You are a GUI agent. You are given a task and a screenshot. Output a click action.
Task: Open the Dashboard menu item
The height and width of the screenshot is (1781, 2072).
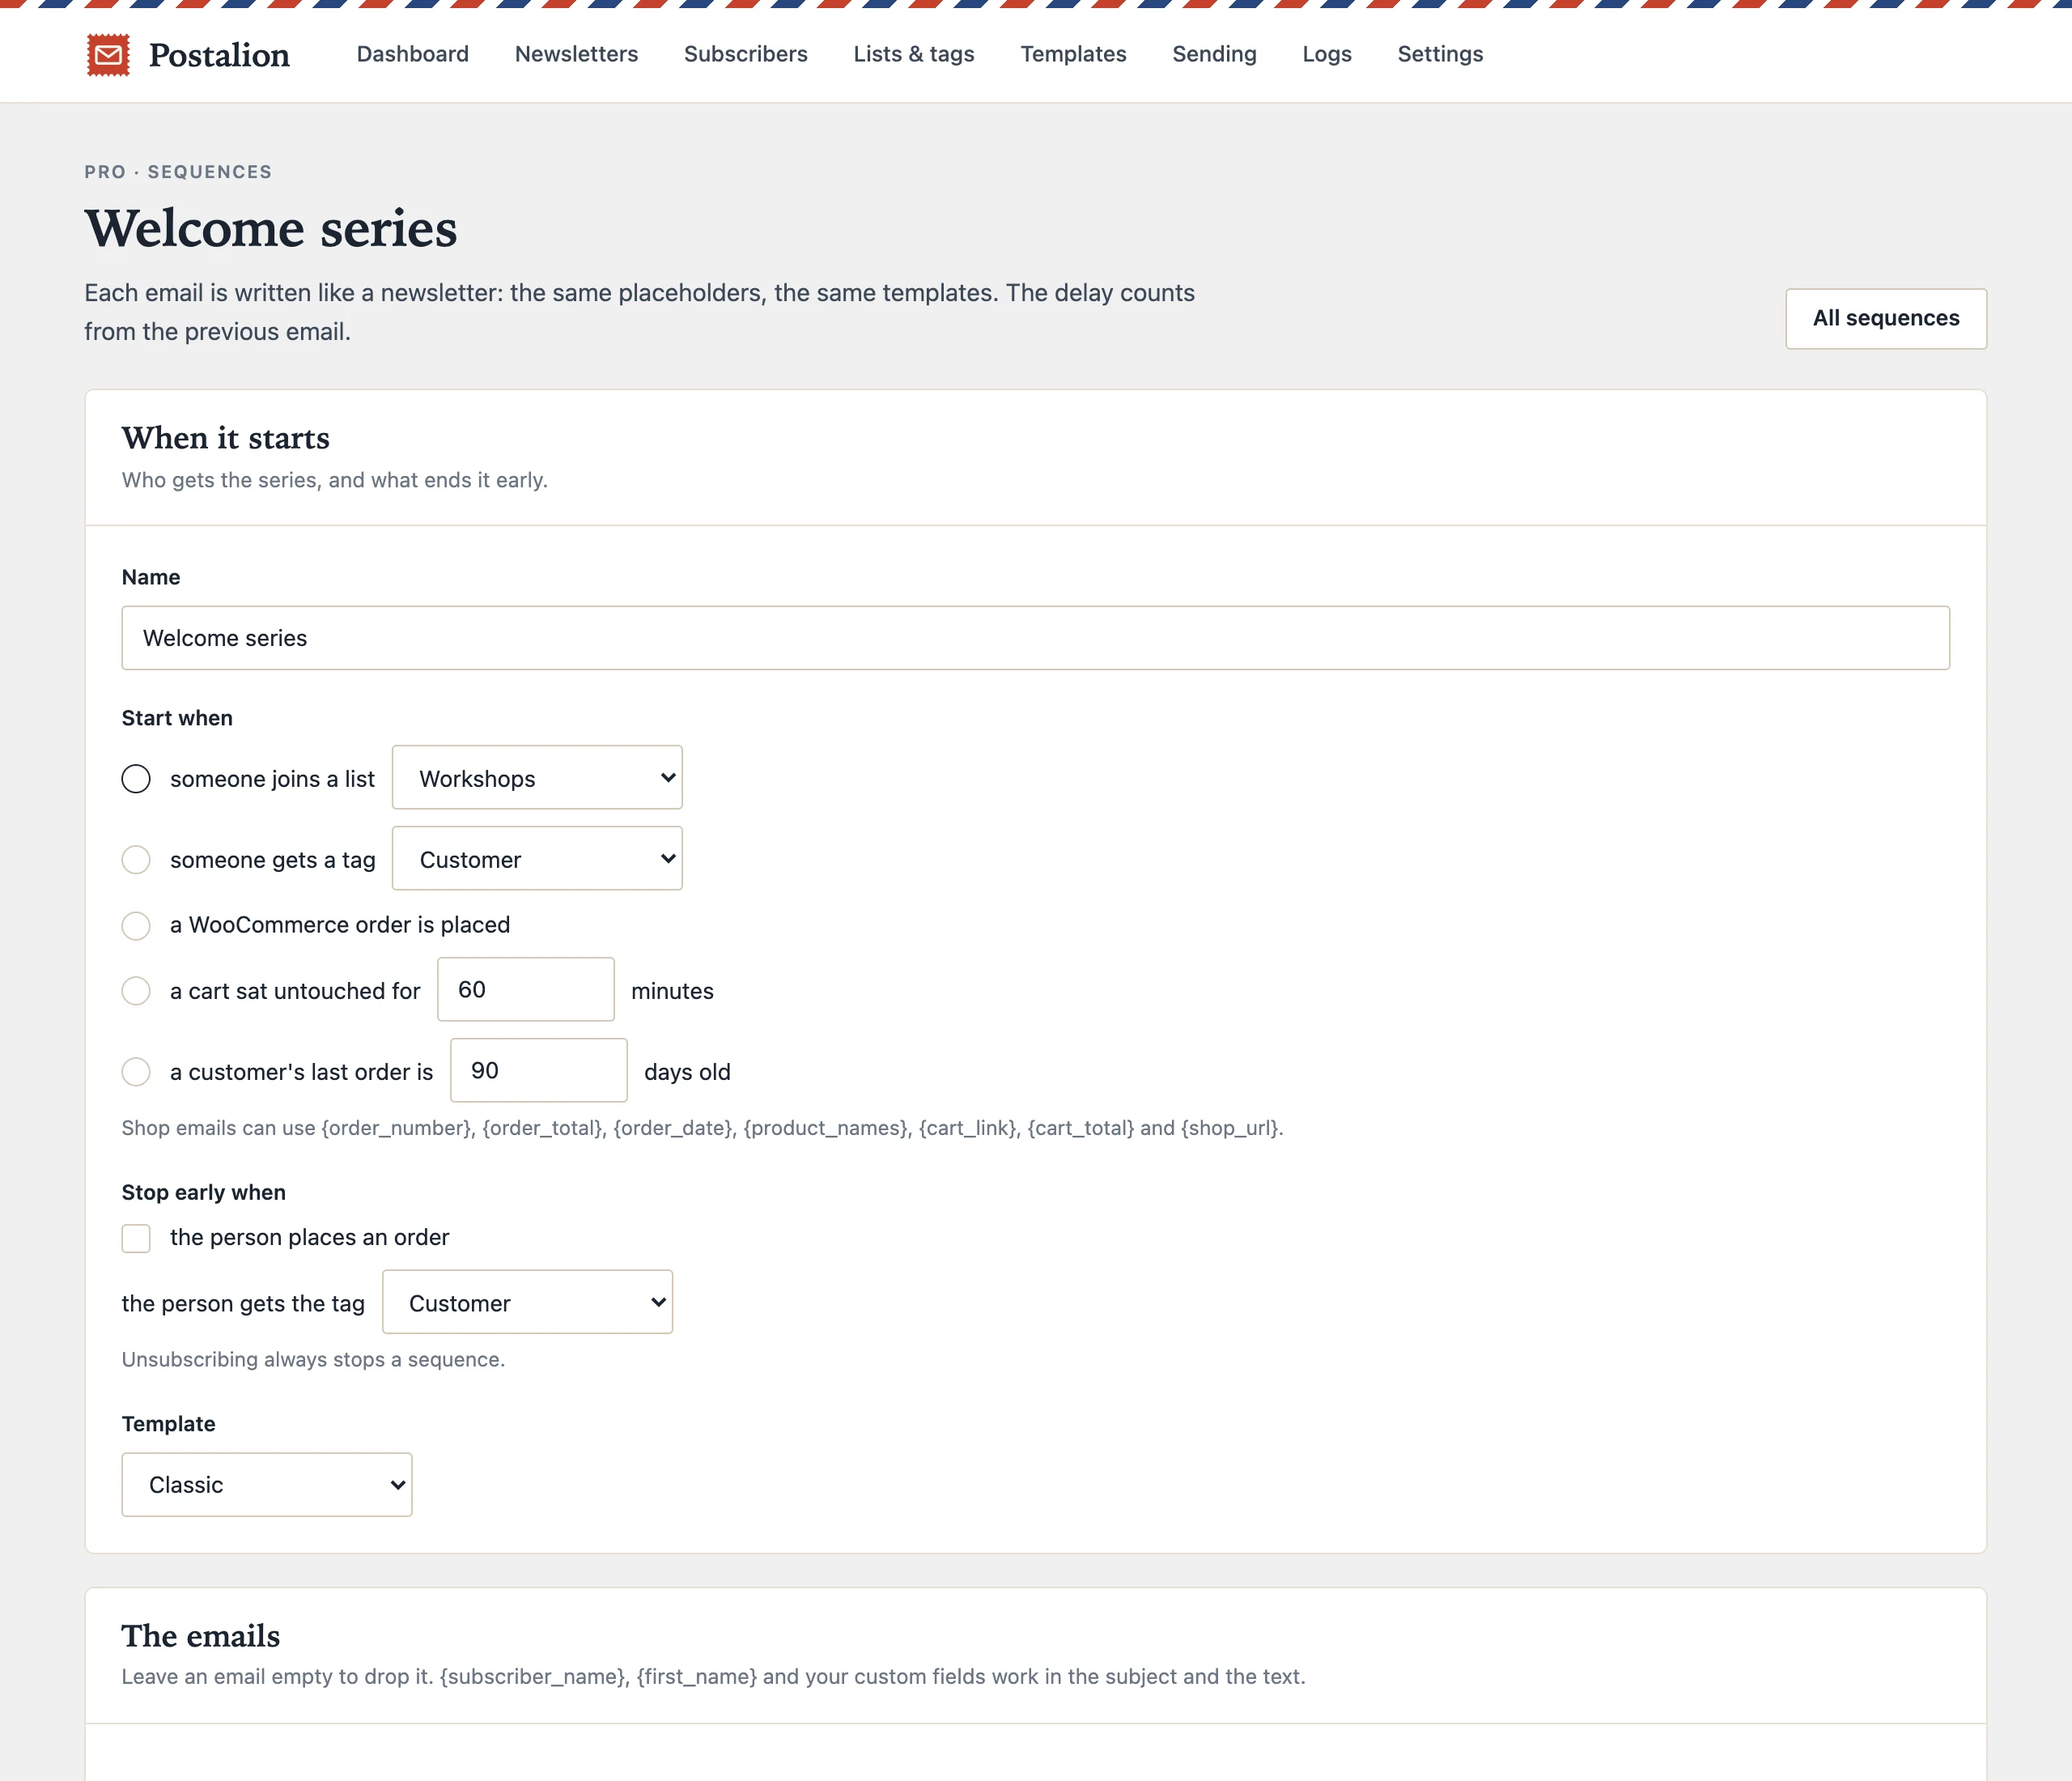click(412, 54)
